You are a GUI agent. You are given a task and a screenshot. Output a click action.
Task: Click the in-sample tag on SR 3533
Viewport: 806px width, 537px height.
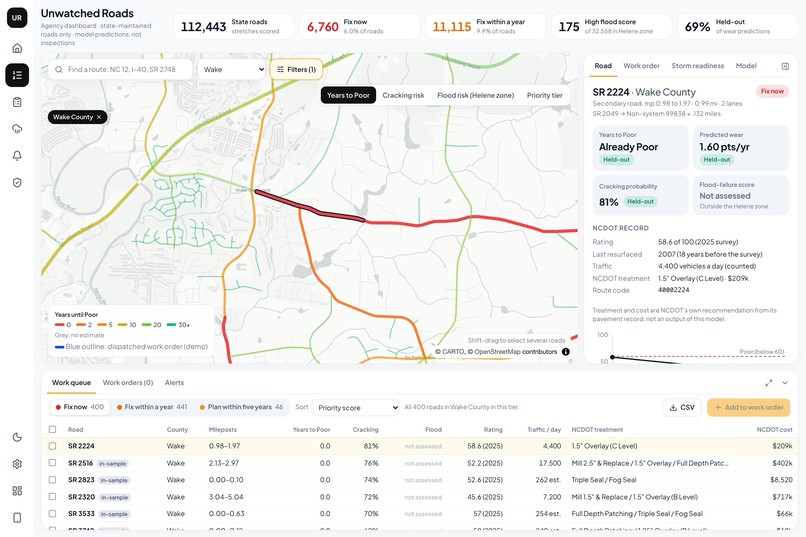pos(114,514)
